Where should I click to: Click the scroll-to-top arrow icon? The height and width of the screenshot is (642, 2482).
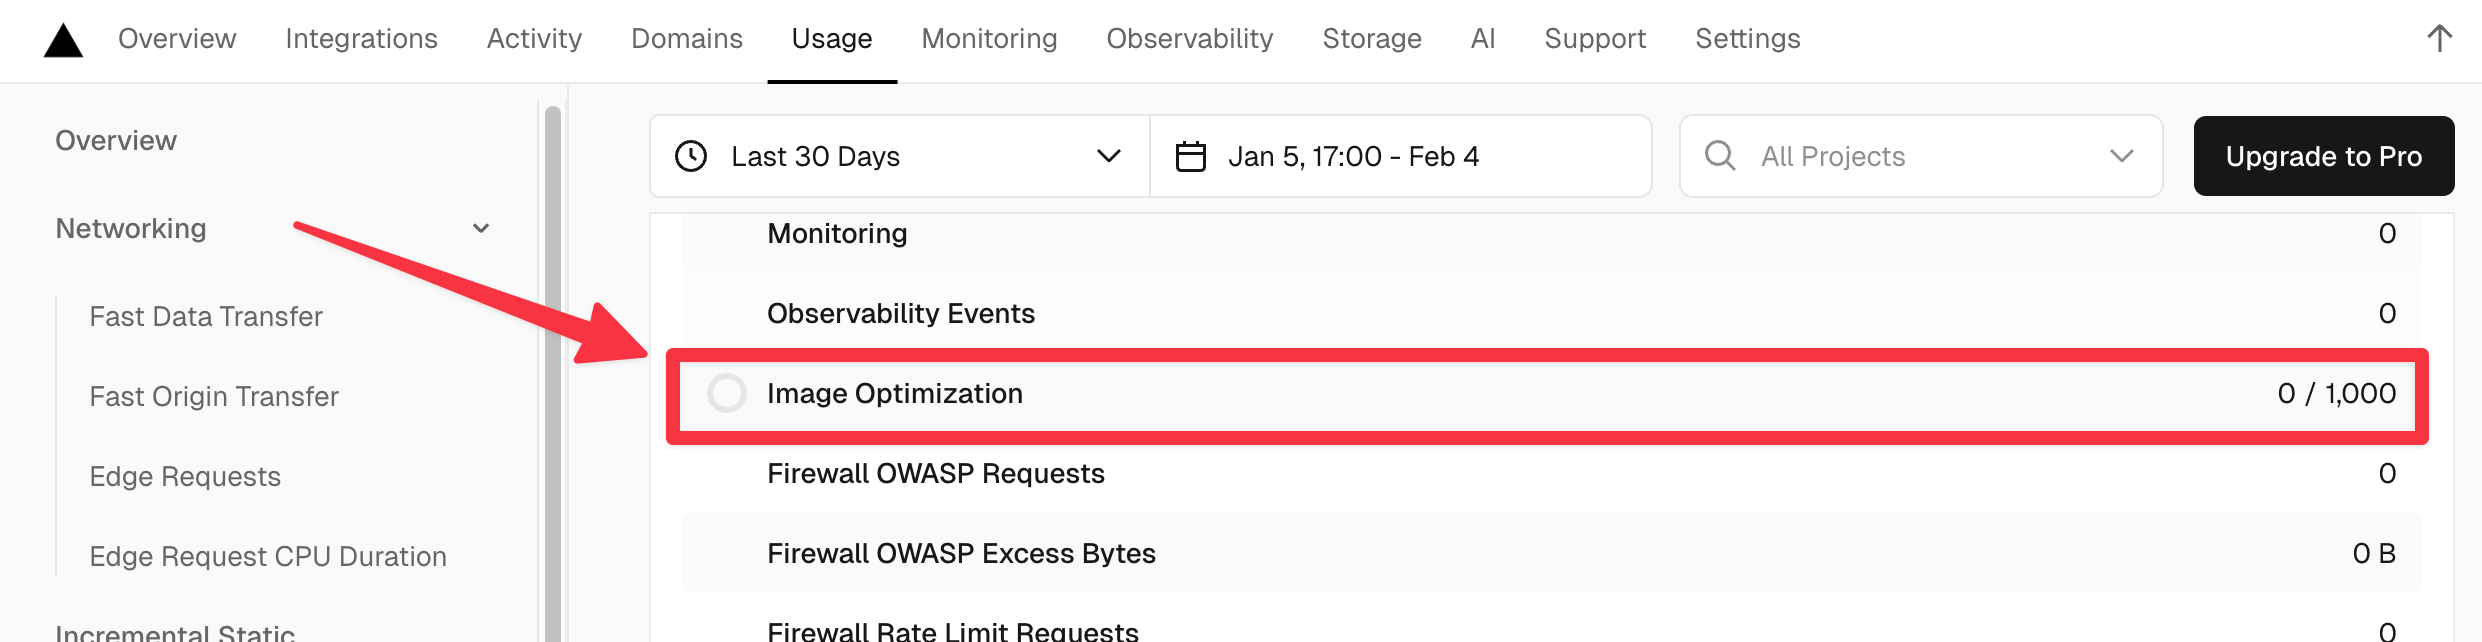[x=2439, y=39]
